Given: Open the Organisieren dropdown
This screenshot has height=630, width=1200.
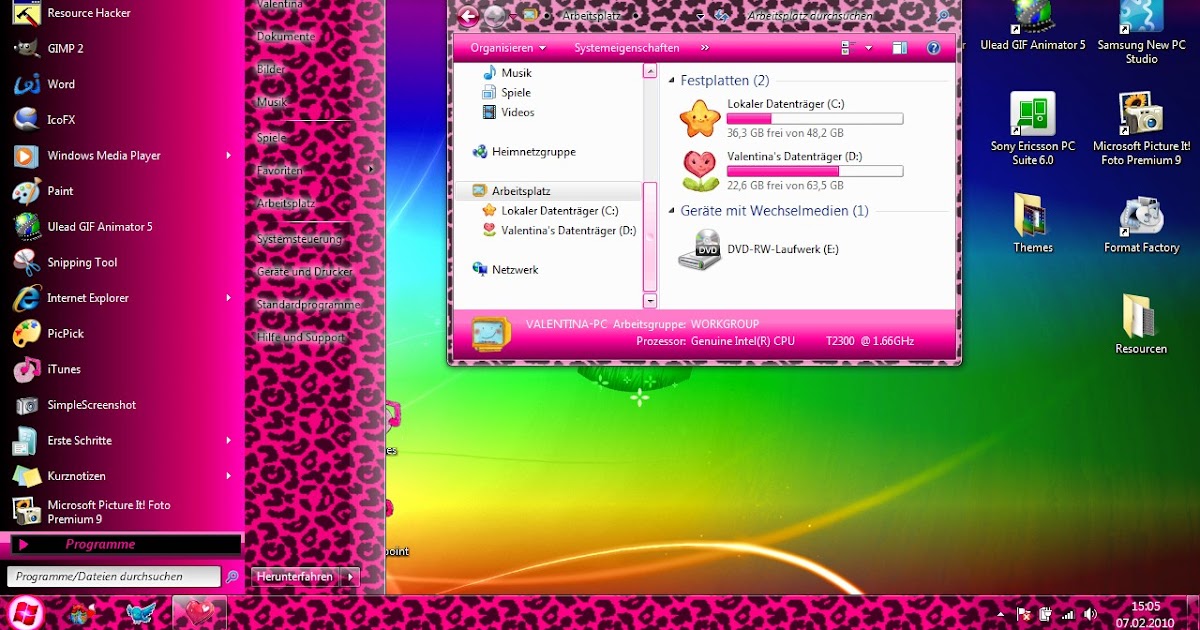Looking at the screenshot, I should 504,47.
